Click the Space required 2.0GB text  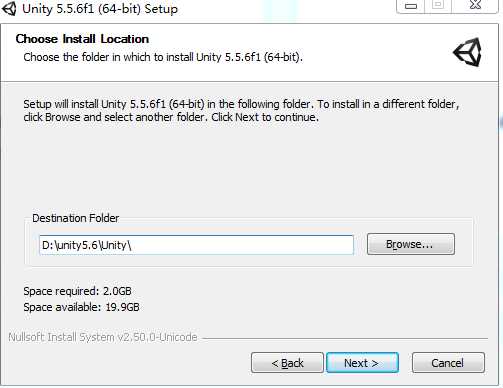77,291
